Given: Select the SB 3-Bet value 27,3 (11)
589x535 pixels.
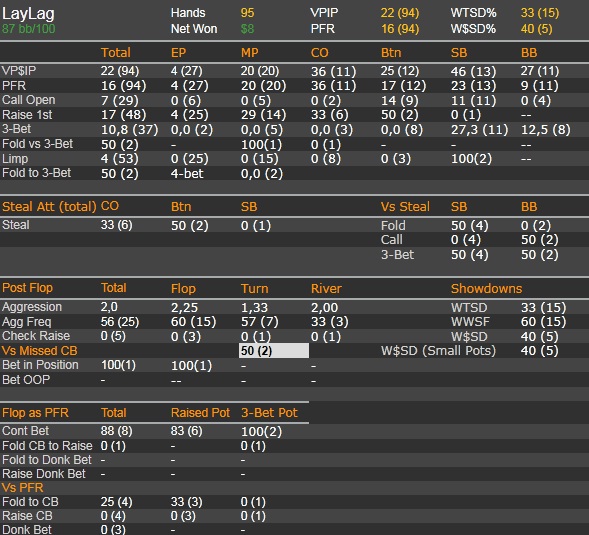Looking at the screenshot, I should pos(479,130).
